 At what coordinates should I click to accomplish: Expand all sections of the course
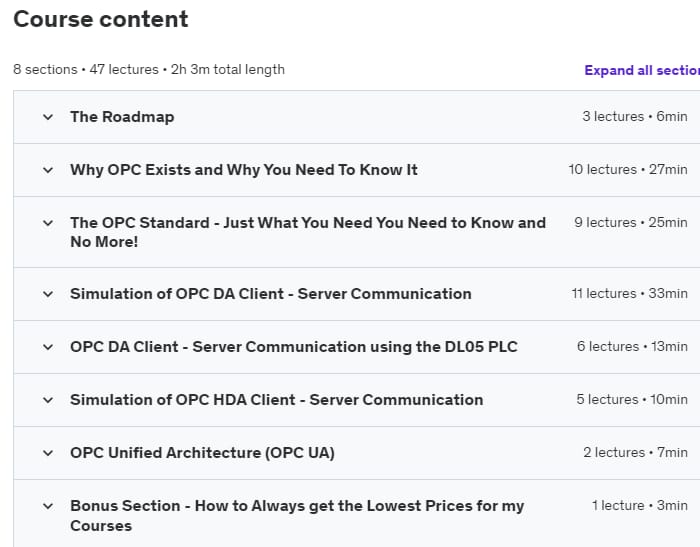click(x=641, y=70)
